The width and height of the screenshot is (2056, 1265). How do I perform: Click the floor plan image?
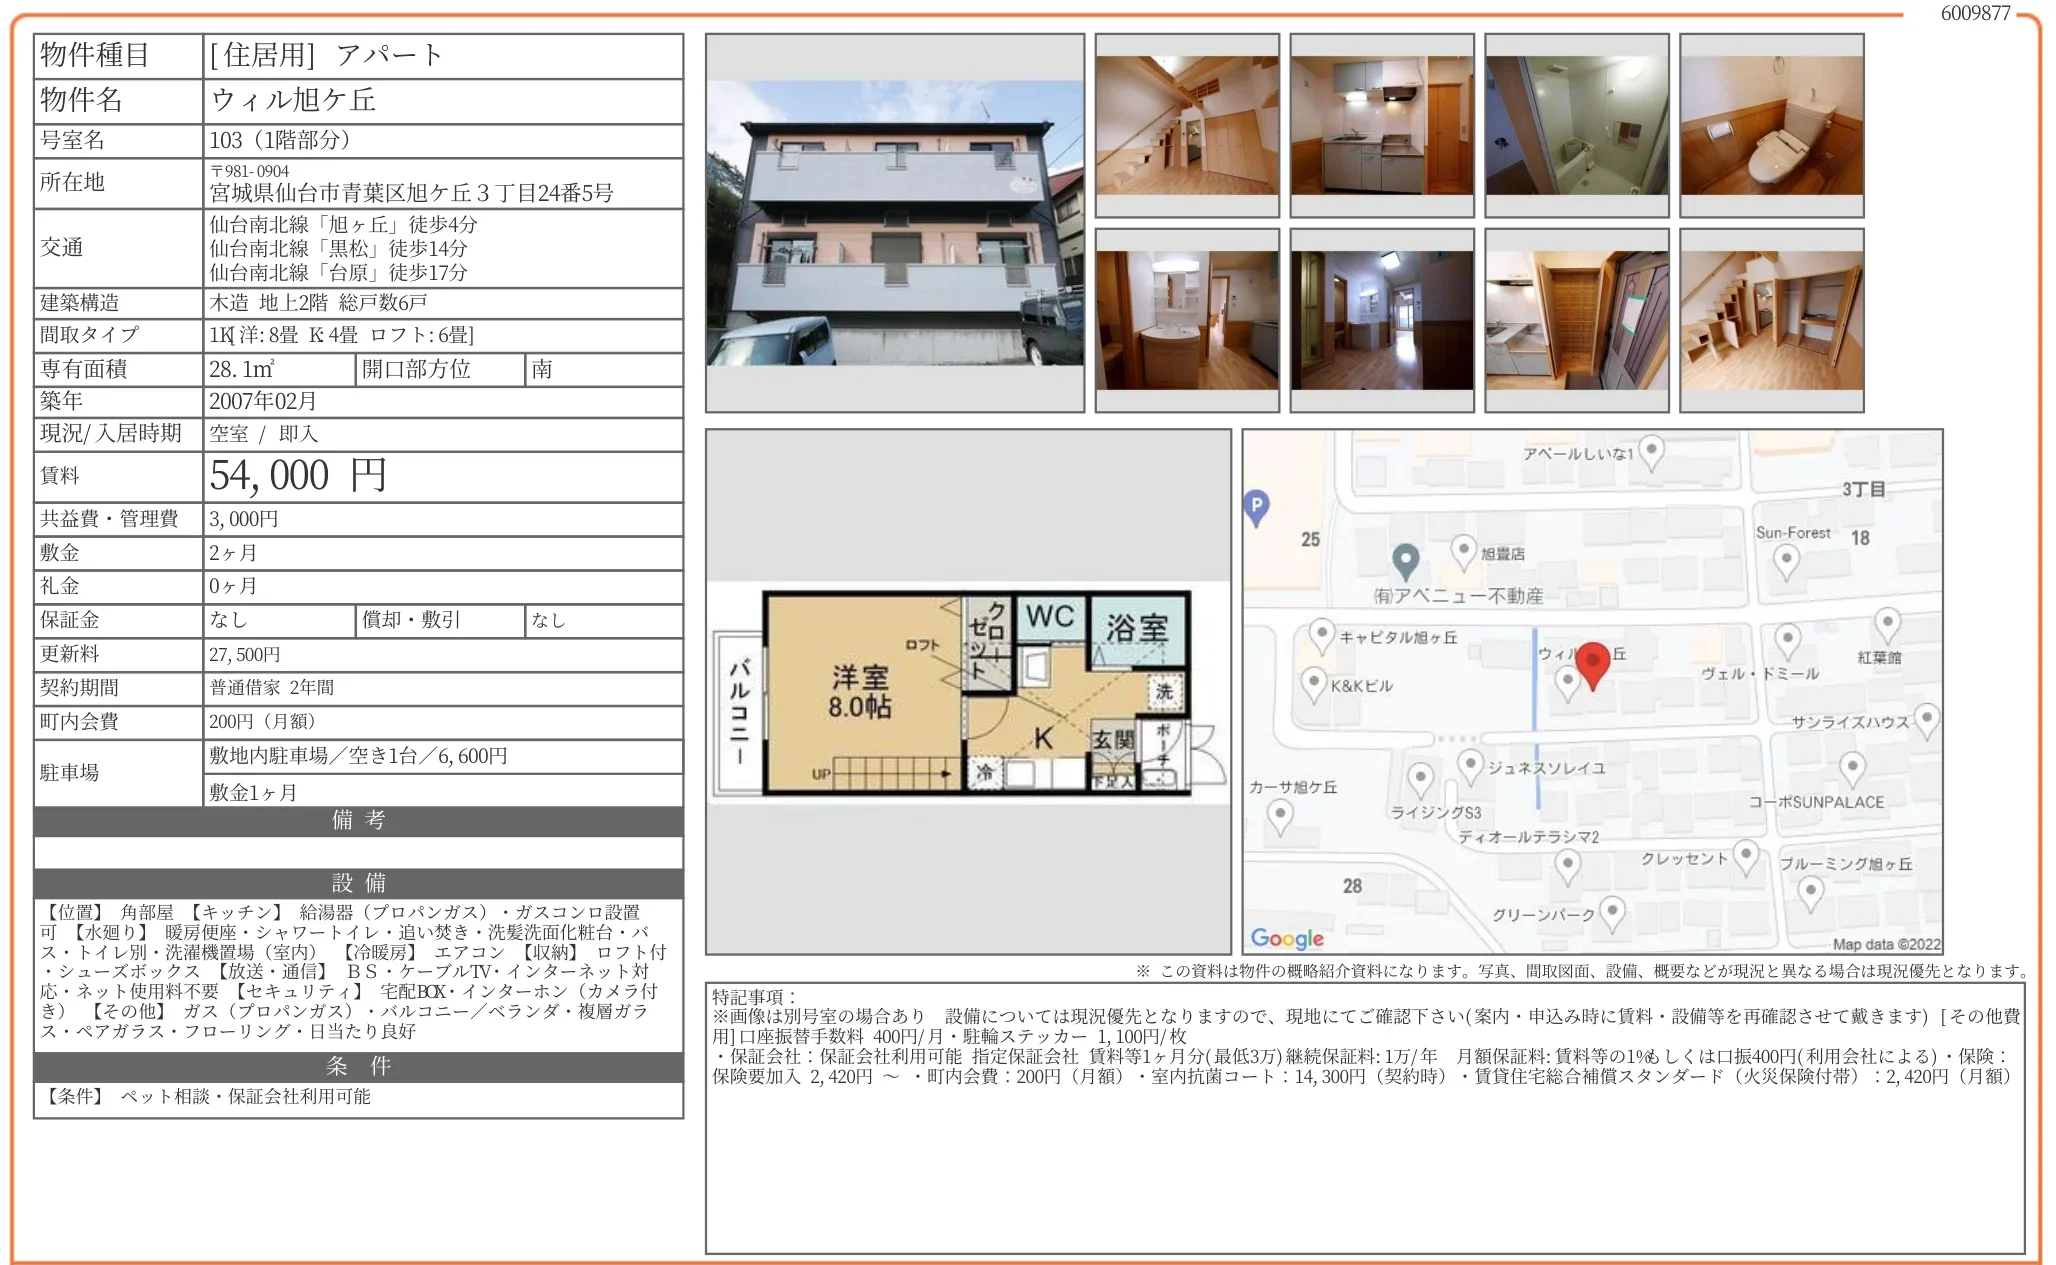click(x=968, y=692)
